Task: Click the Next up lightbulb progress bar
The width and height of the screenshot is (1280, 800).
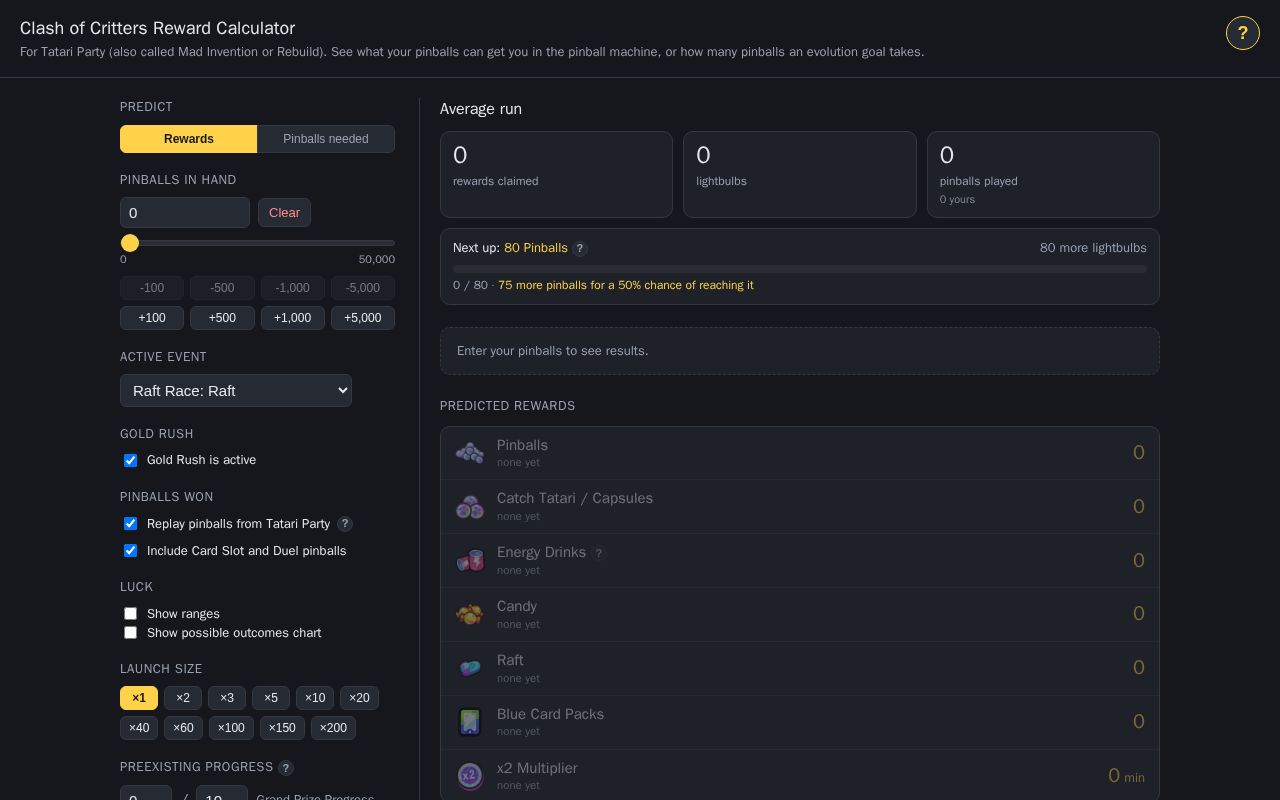Action: tap(800, 269)
